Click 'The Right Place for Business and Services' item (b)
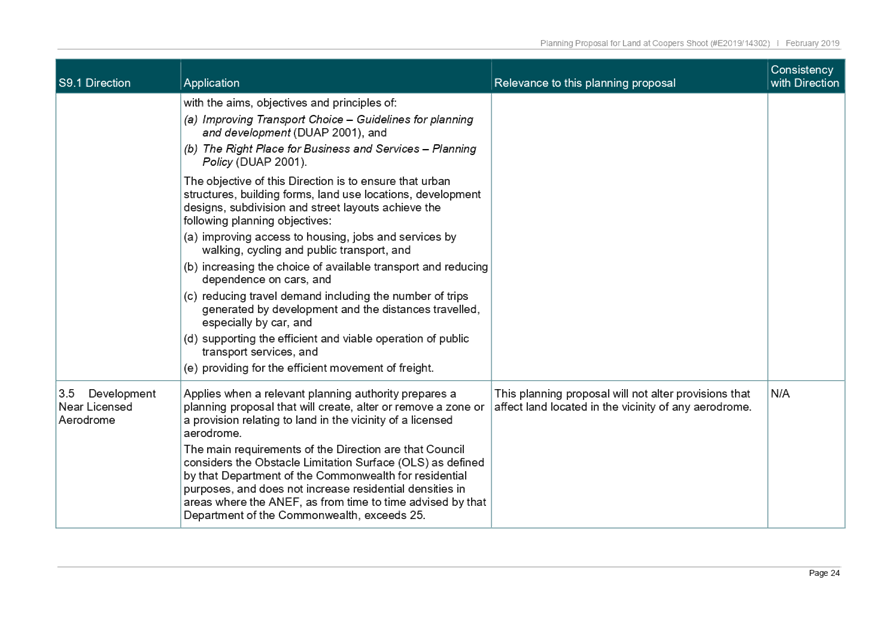The height and width of the screenshot is (619, 875). click(x=330, y=155)
